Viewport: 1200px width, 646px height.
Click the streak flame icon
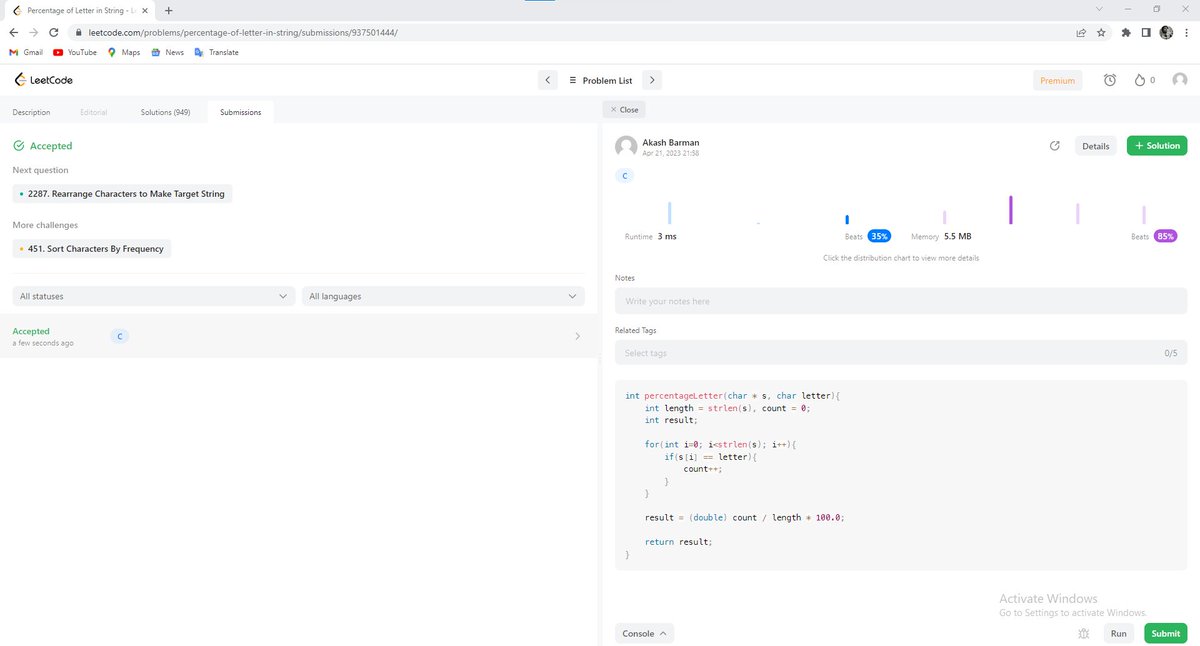click(1139, 80)
